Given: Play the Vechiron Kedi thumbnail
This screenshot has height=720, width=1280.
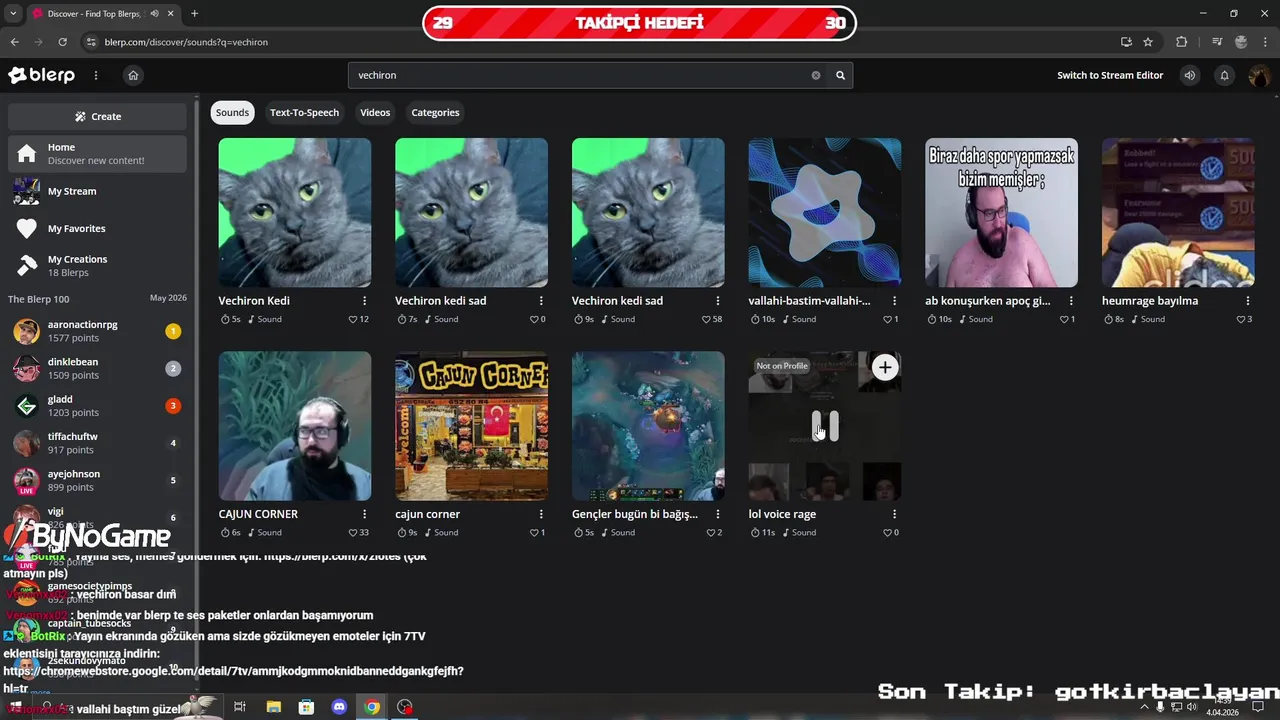Looking at the screenshot, I should [295, 212].
